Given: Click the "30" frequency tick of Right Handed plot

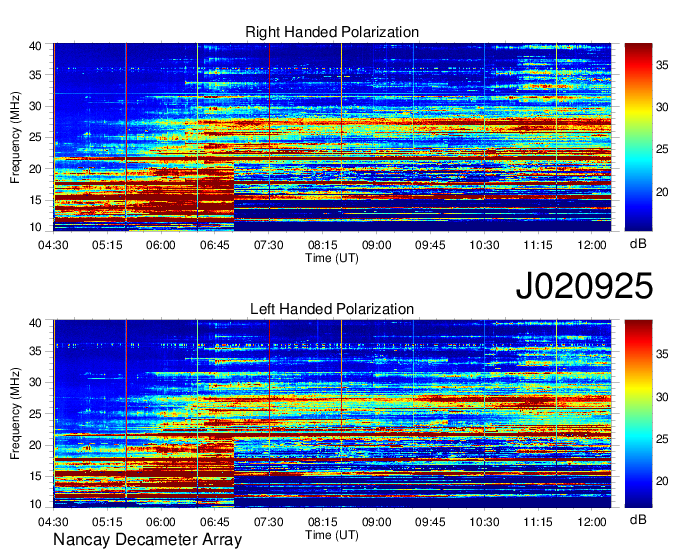Looking at the screenshot, I should pos(36,106).
